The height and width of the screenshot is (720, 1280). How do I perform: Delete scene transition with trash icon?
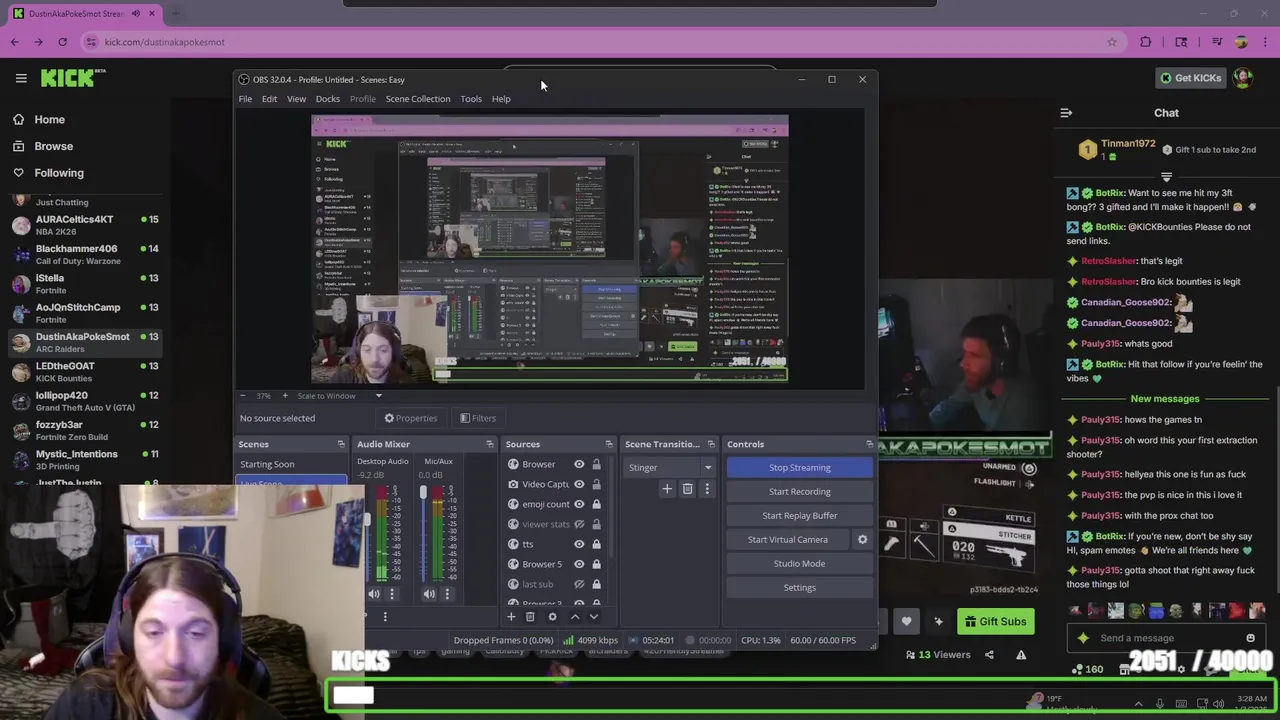pos(687,489)
